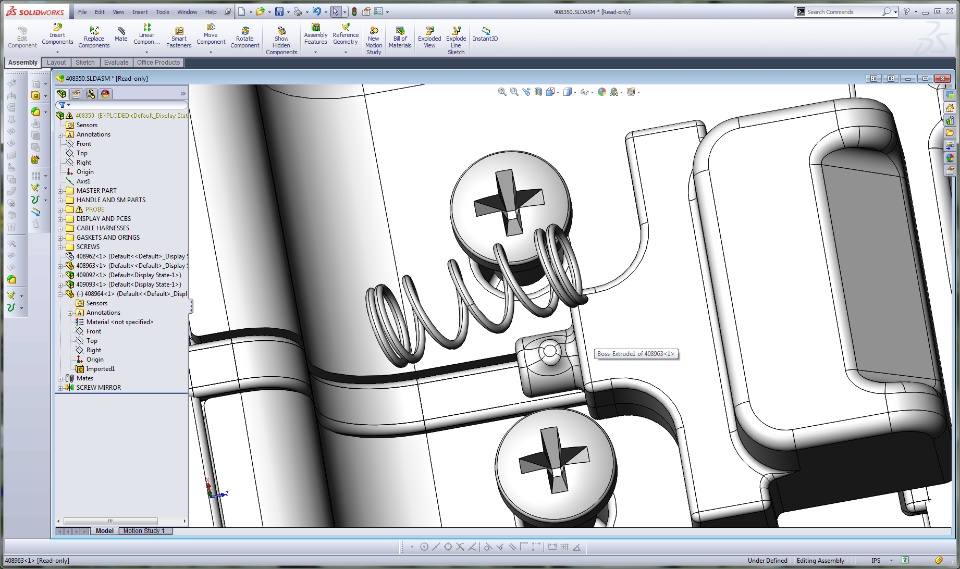Click the Rotate Component tool

pyautogui.click(x=245, y=35)
